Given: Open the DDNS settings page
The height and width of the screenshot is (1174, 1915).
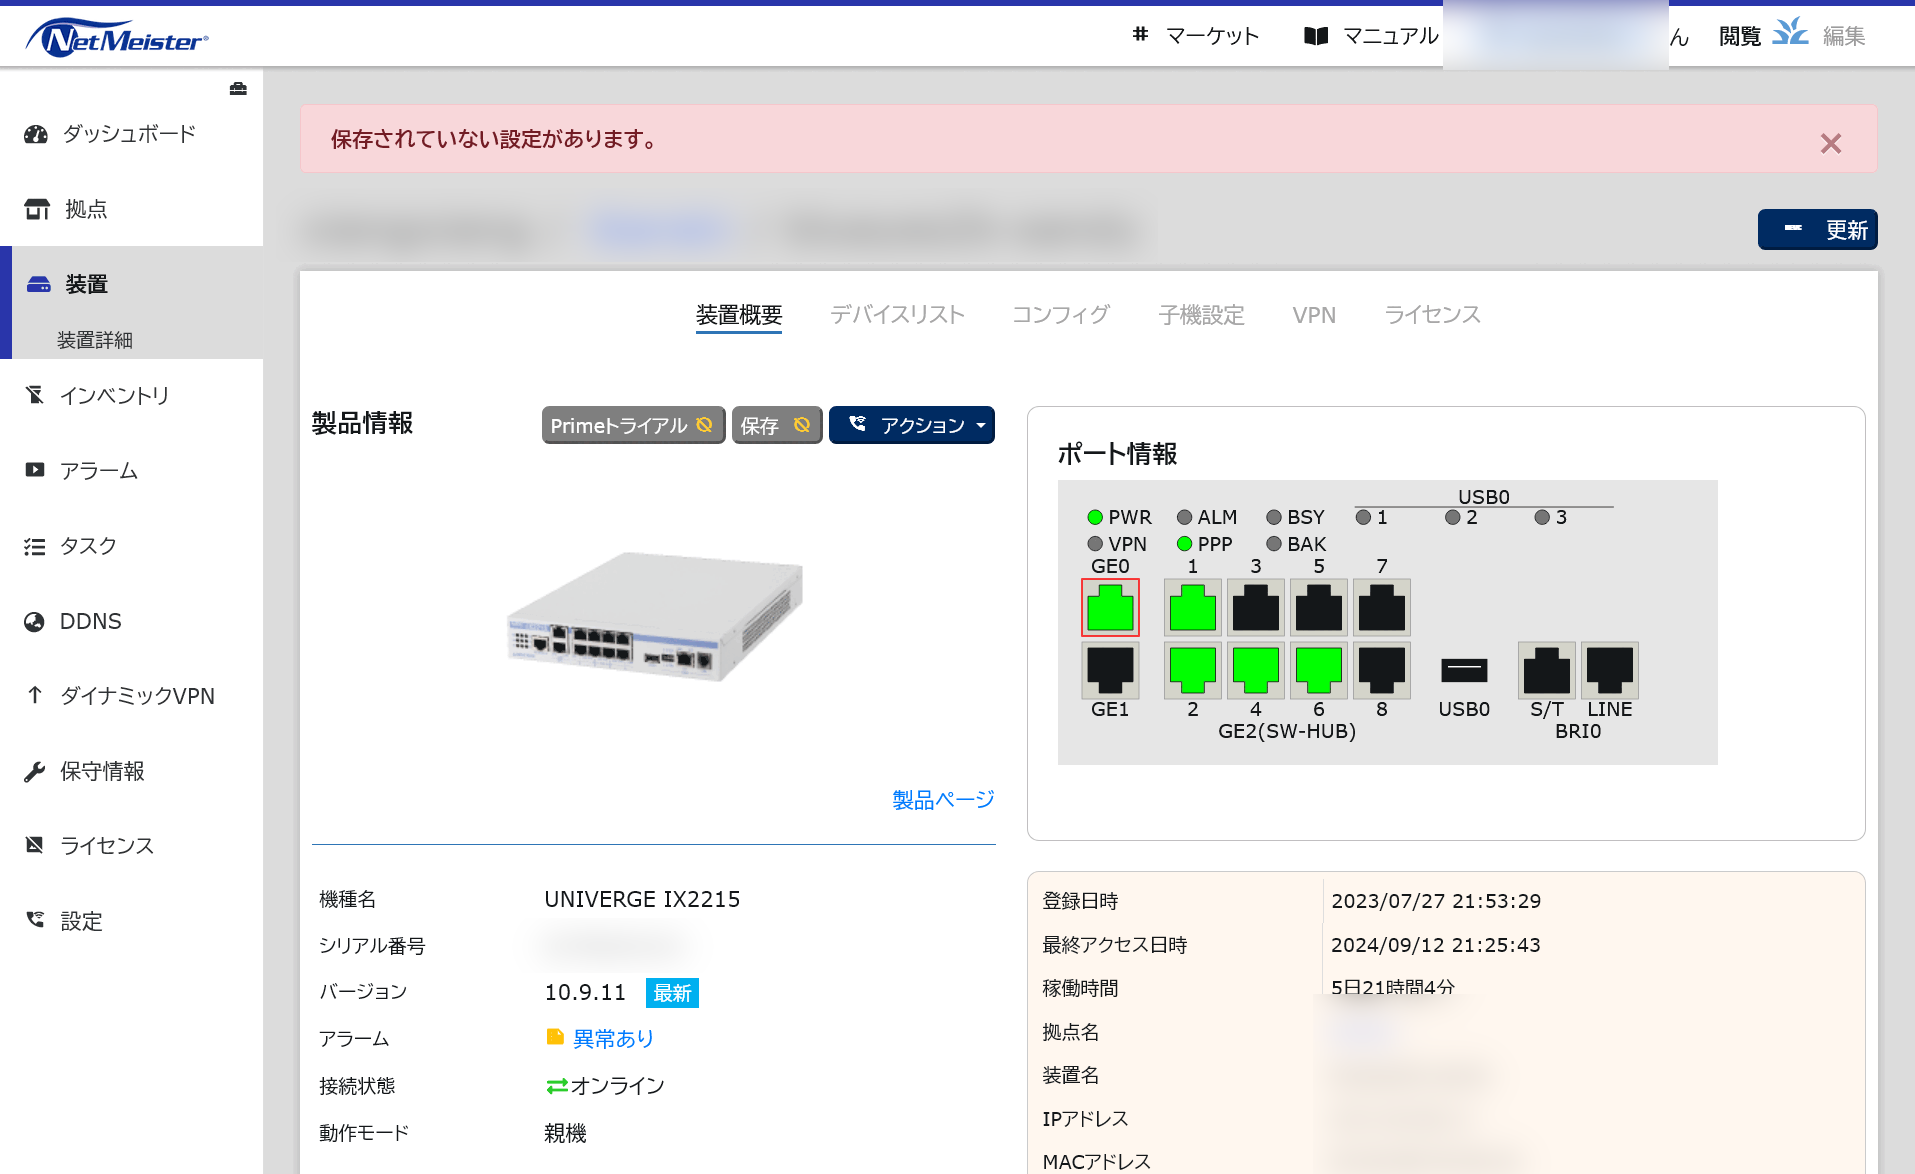Looking at the screenshot, I should pos(91,620).
